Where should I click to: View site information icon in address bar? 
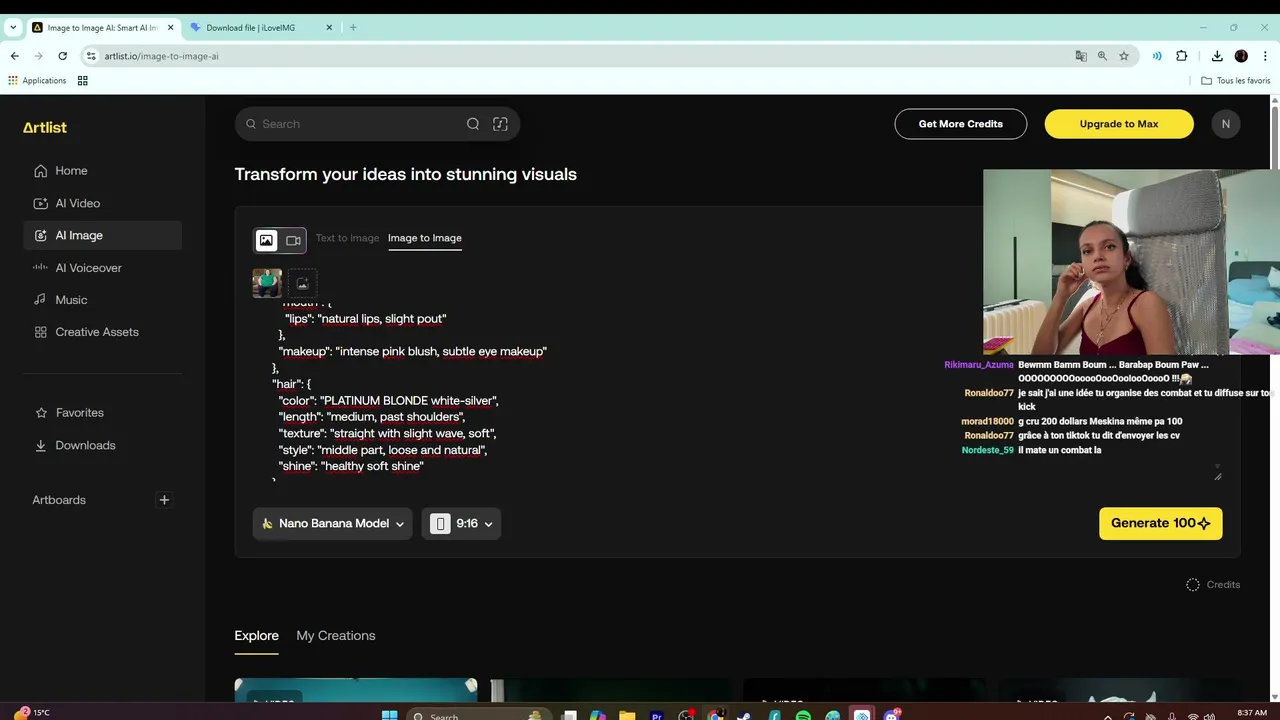click(91, 56)
